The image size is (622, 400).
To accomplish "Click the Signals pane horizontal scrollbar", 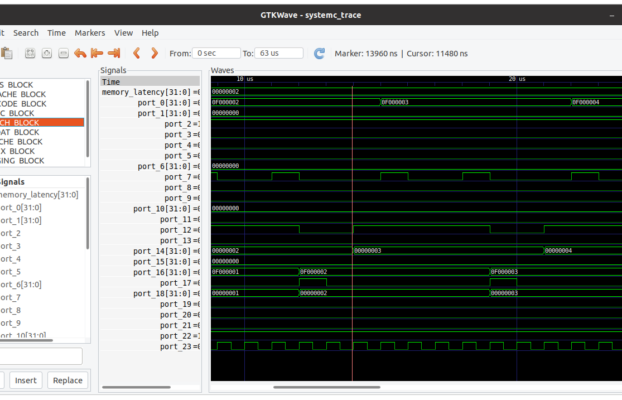I will pyautogui.click(x=136, y=387).
